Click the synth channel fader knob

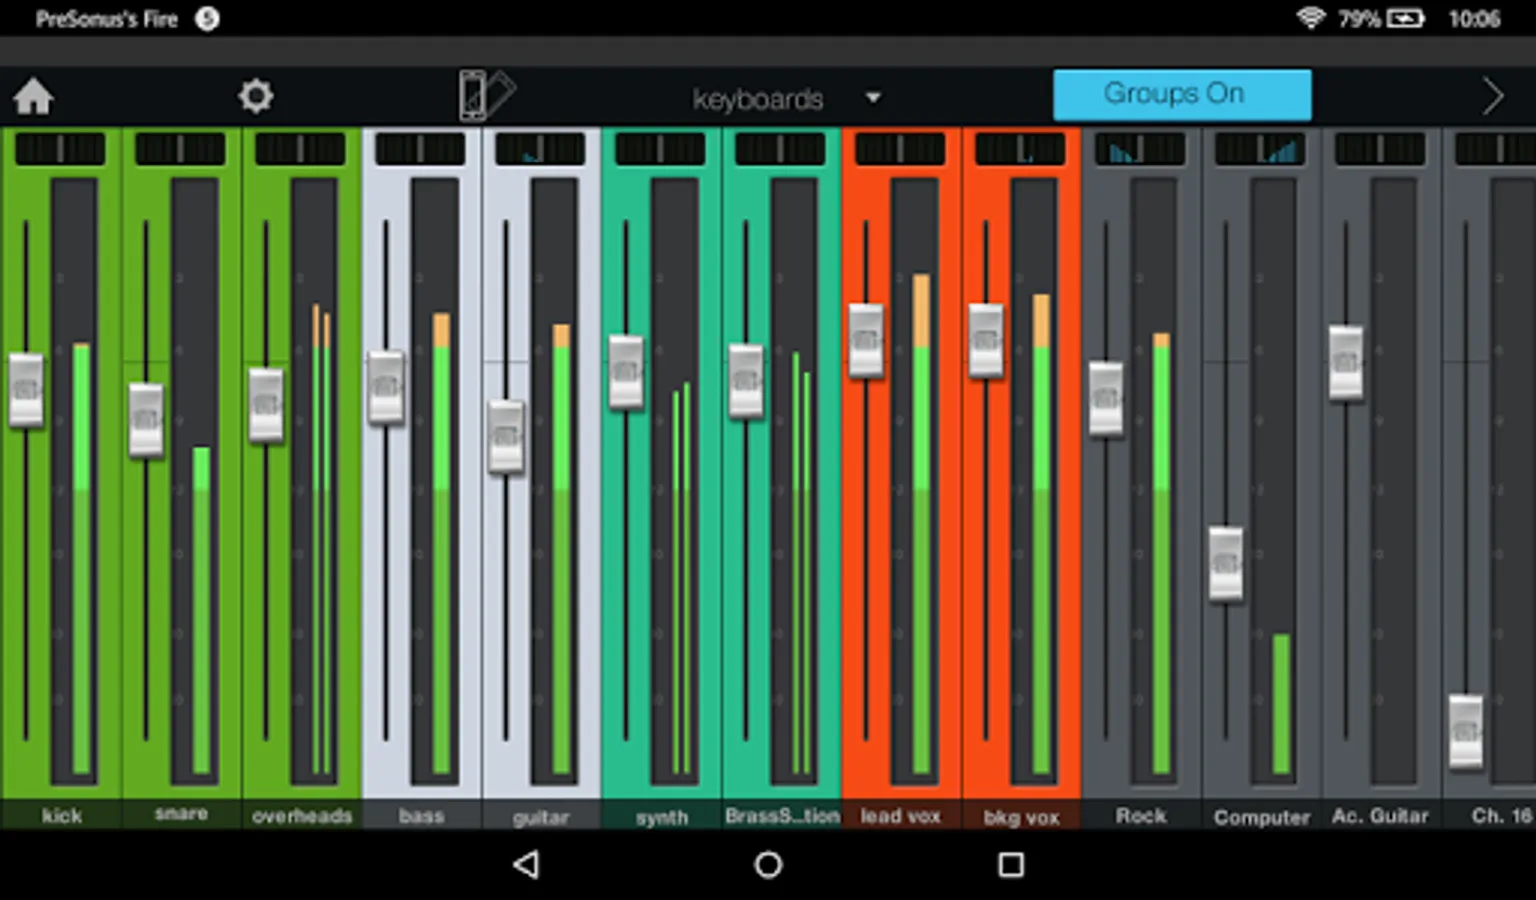click(x=626, y=372)
